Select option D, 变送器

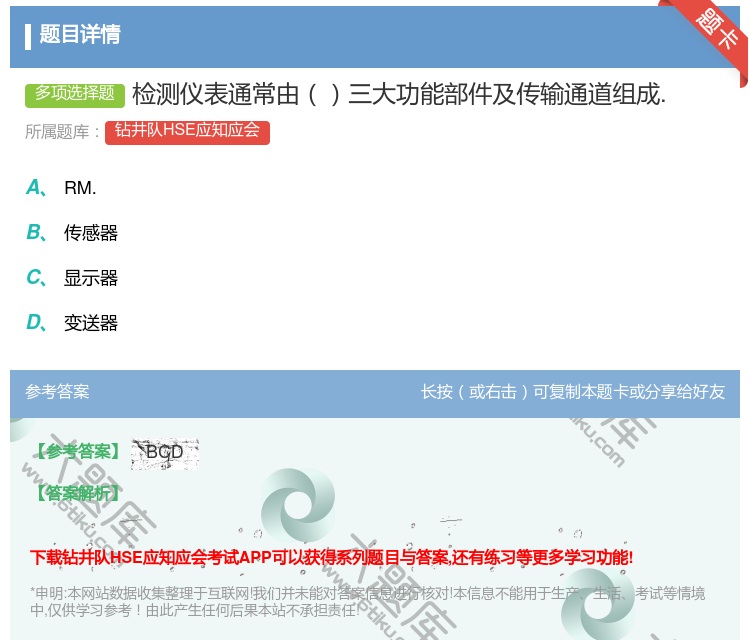click(72, 322)
